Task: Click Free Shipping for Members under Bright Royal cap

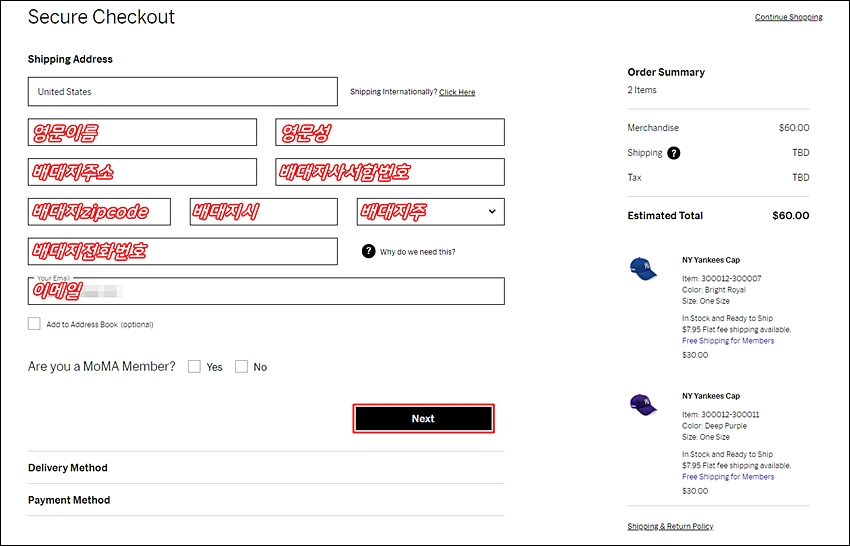Action: point(728,341)
